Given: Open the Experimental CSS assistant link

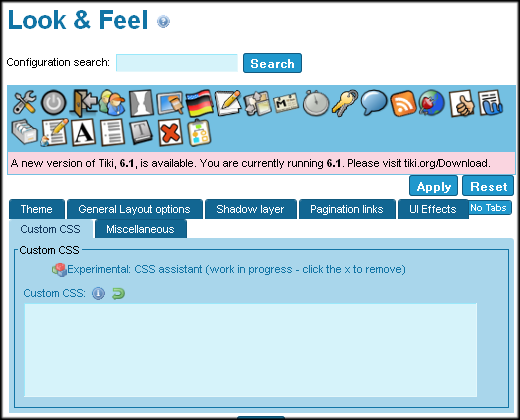Looking at the screenshot, I should click(236, 269).
